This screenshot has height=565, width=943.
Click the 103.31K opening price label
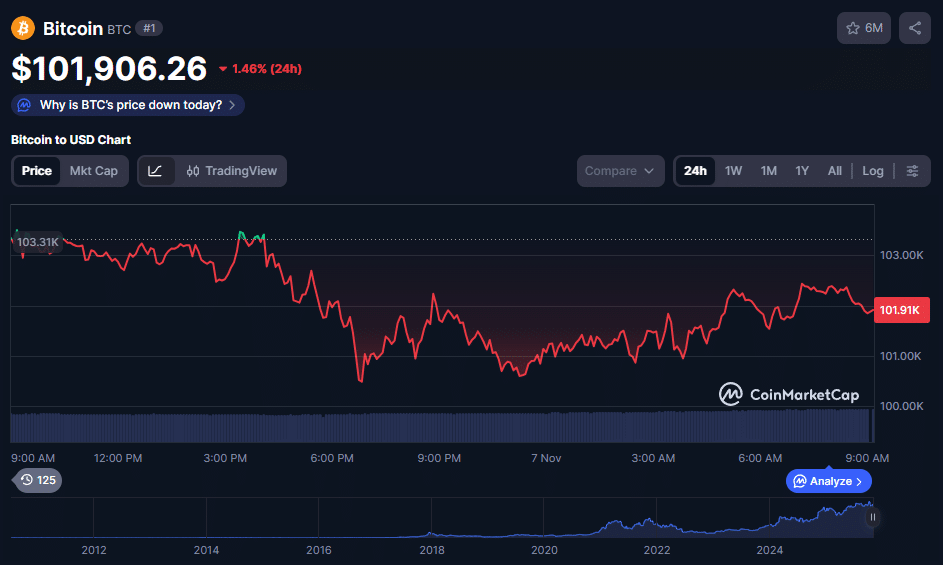38,242
